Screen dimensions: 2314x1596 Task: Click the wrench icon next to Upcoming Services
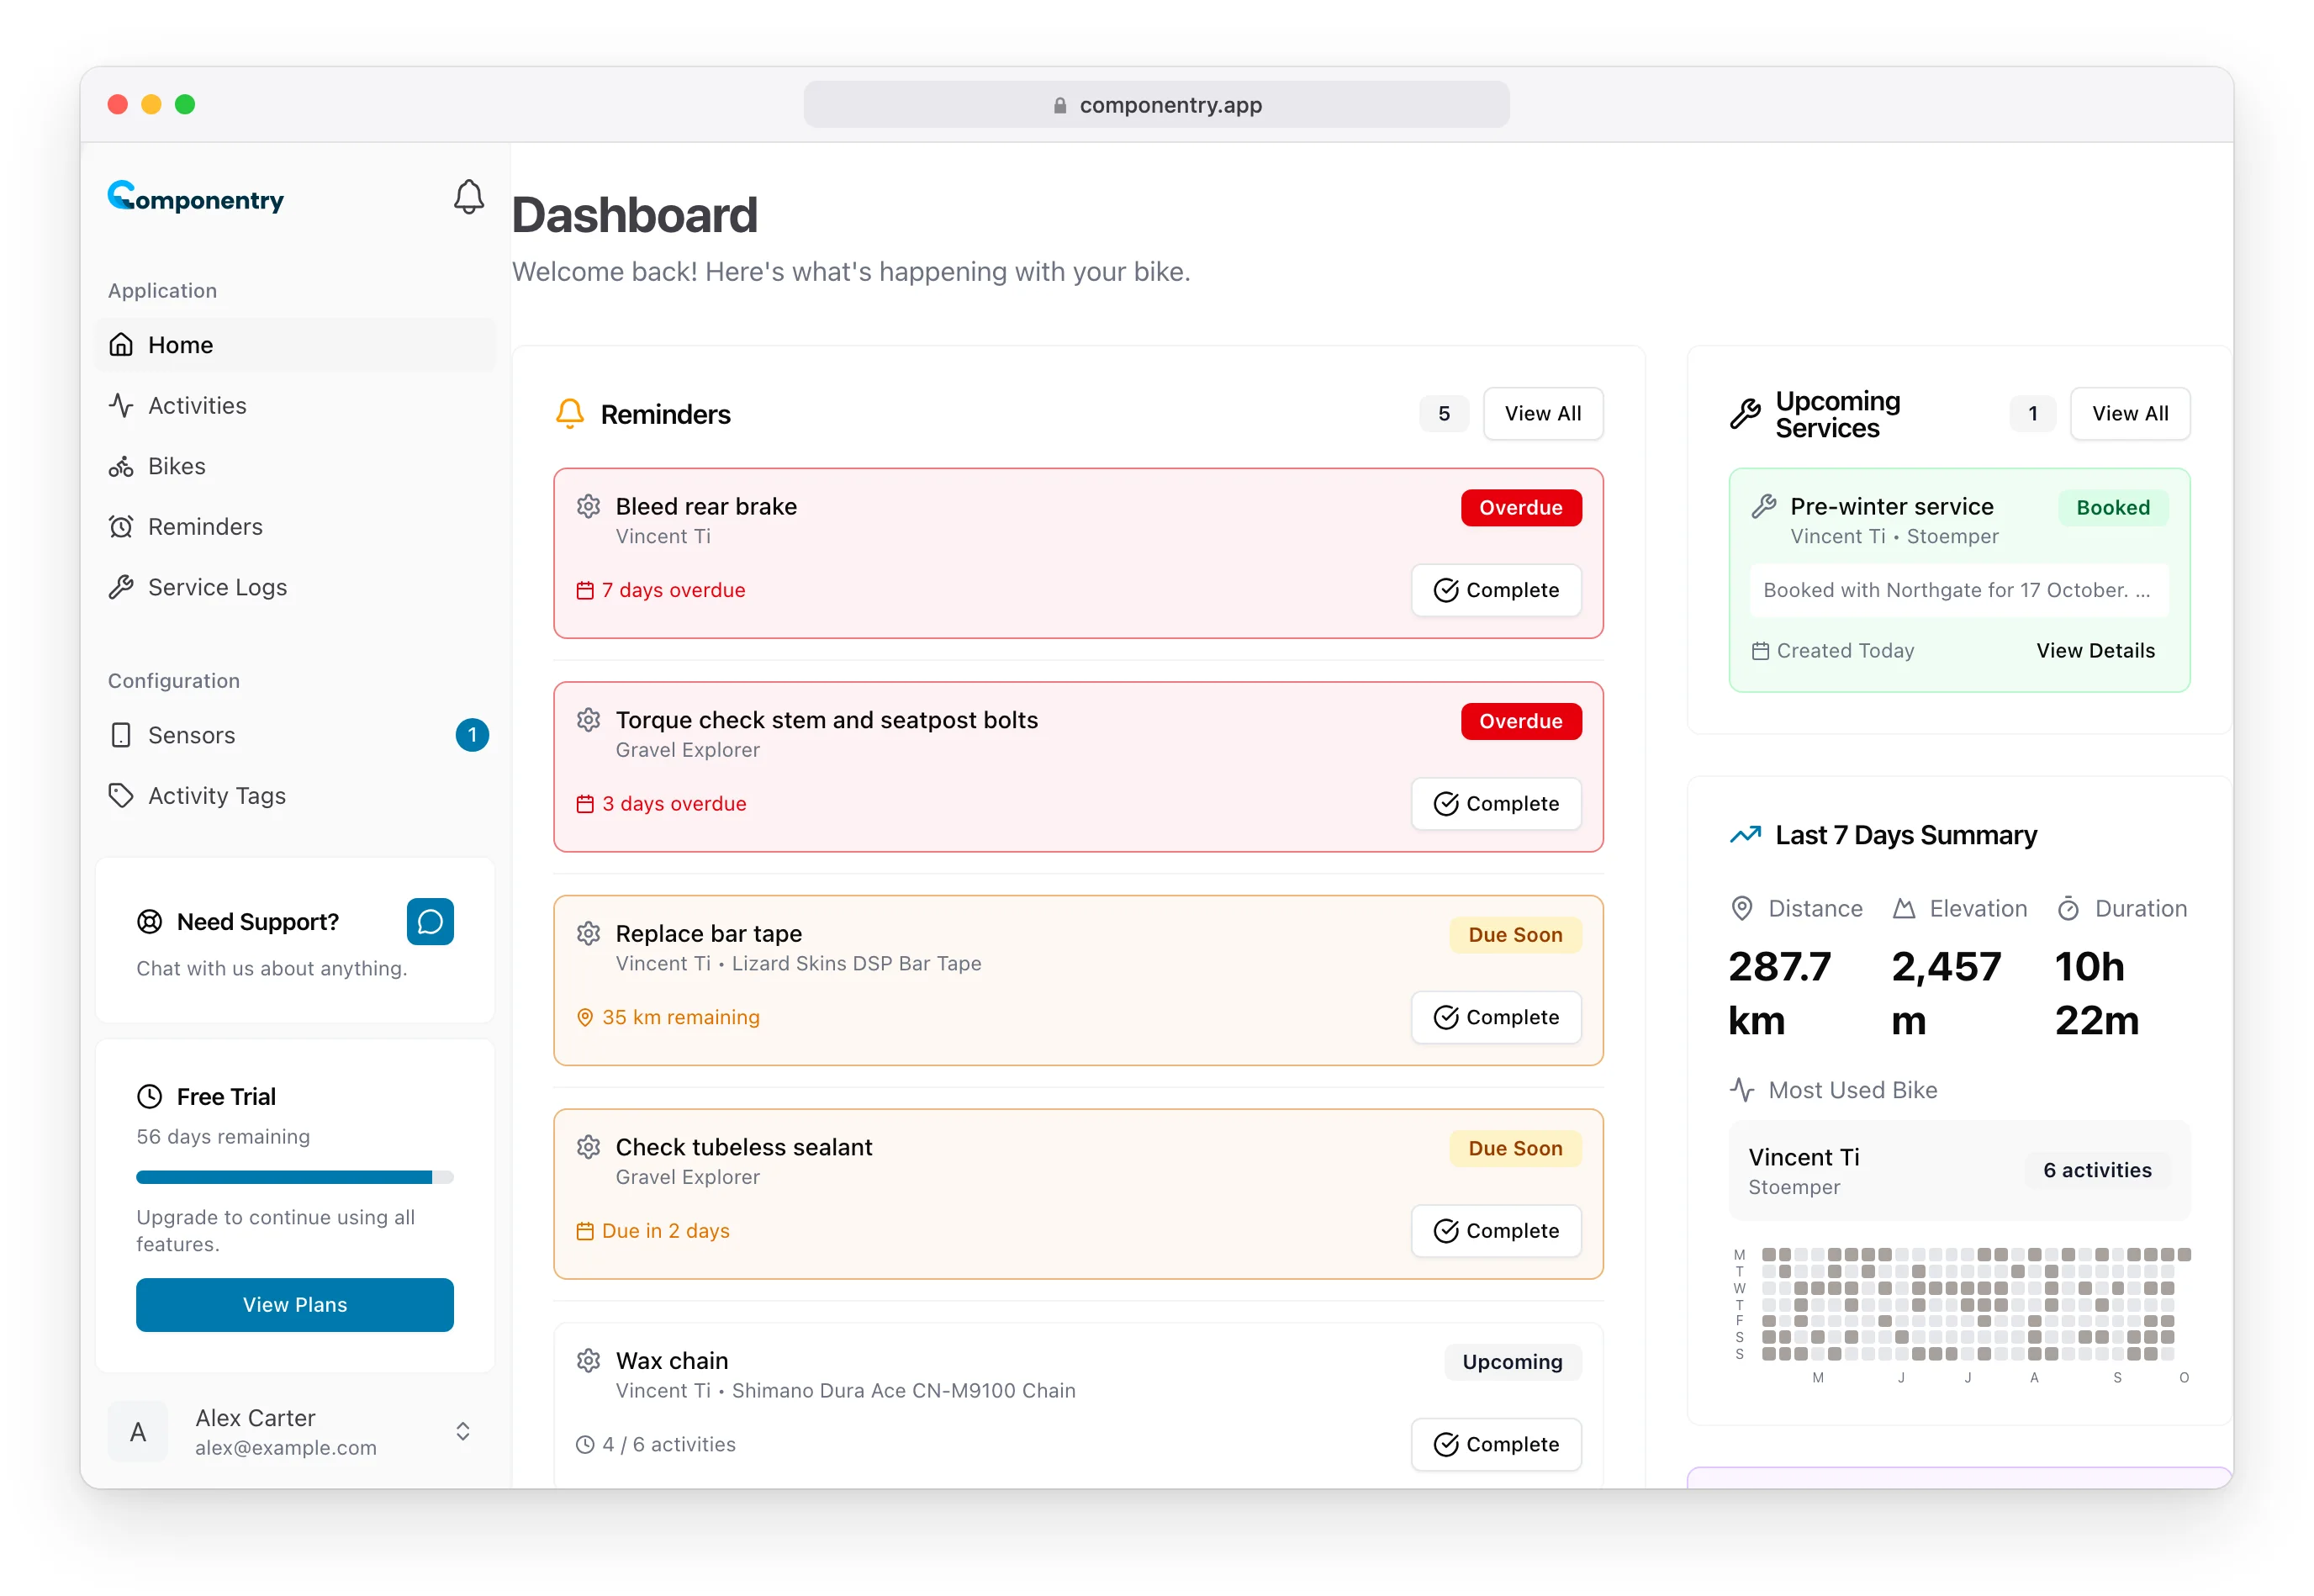pyautogui.click(x=1745, y=414)
